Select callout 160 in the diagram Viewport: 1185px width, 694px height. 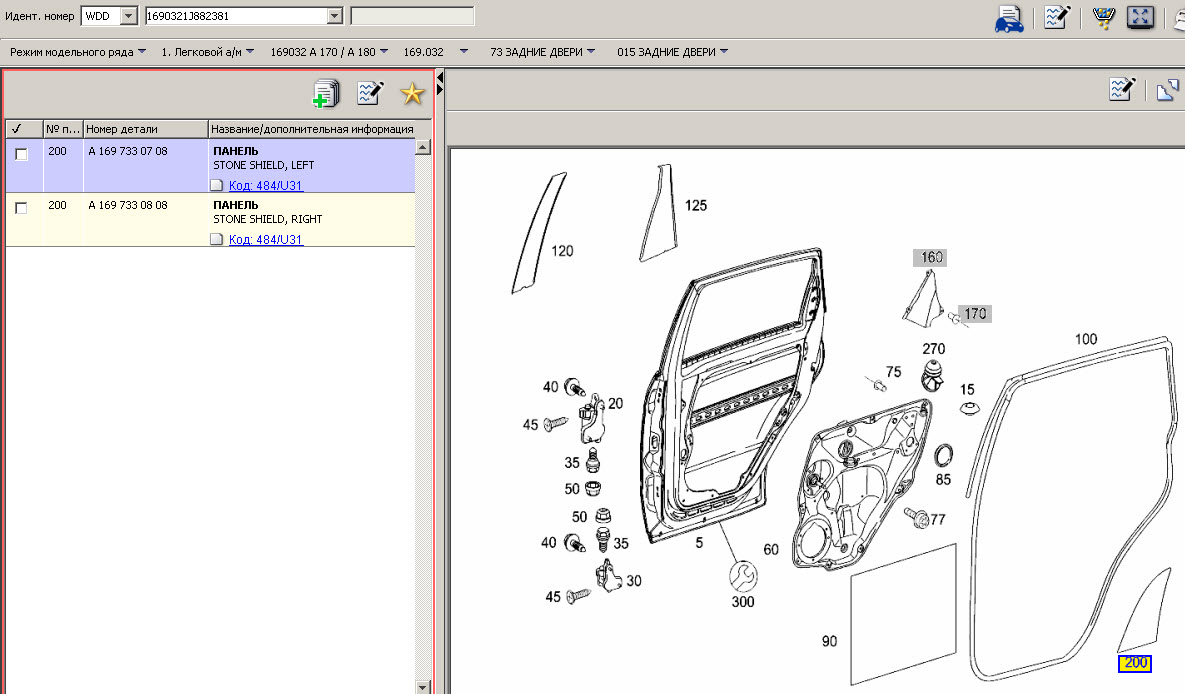930,257
